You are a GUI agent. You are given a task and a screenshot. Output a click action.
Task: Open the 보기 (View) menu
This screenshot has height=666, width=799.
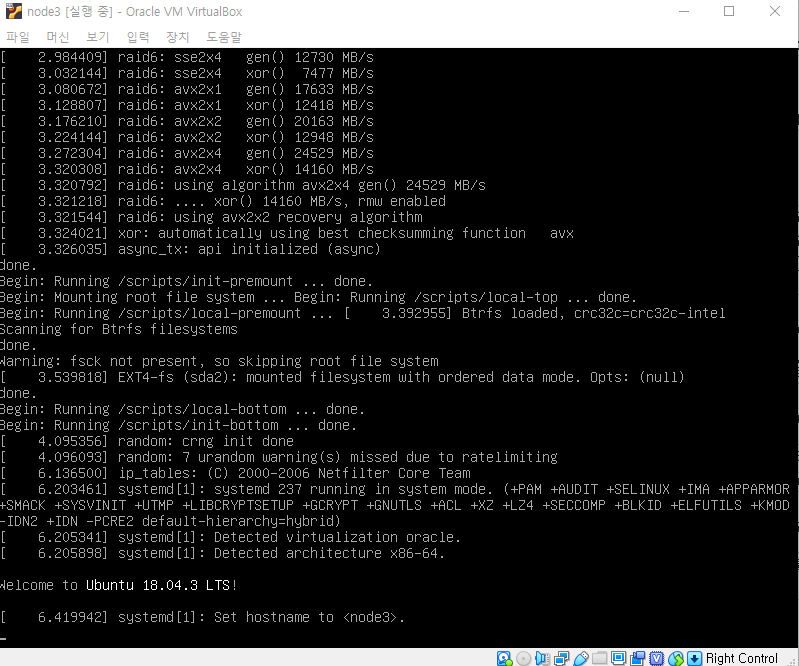(98, 37)
